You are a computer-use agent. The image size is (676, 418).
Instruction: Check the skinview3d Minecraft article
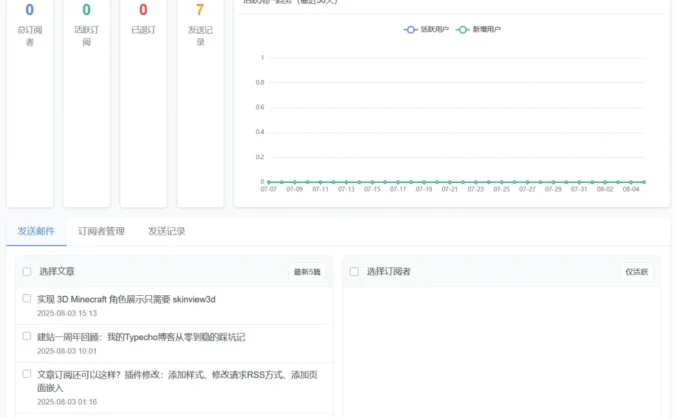pos(27,298)
